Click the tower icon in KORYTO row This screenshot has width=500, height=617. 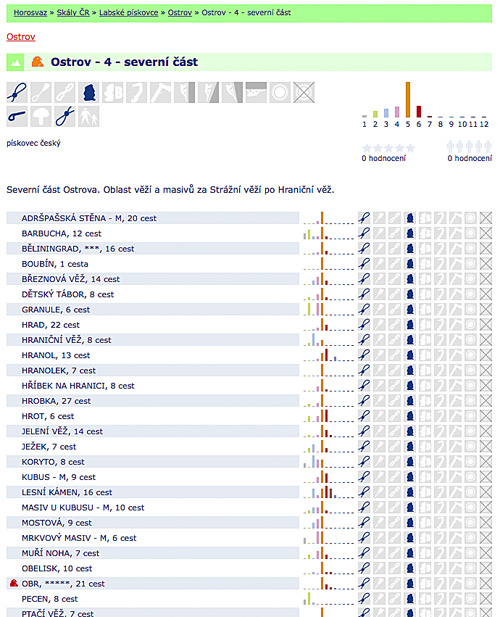click(410, 462)
